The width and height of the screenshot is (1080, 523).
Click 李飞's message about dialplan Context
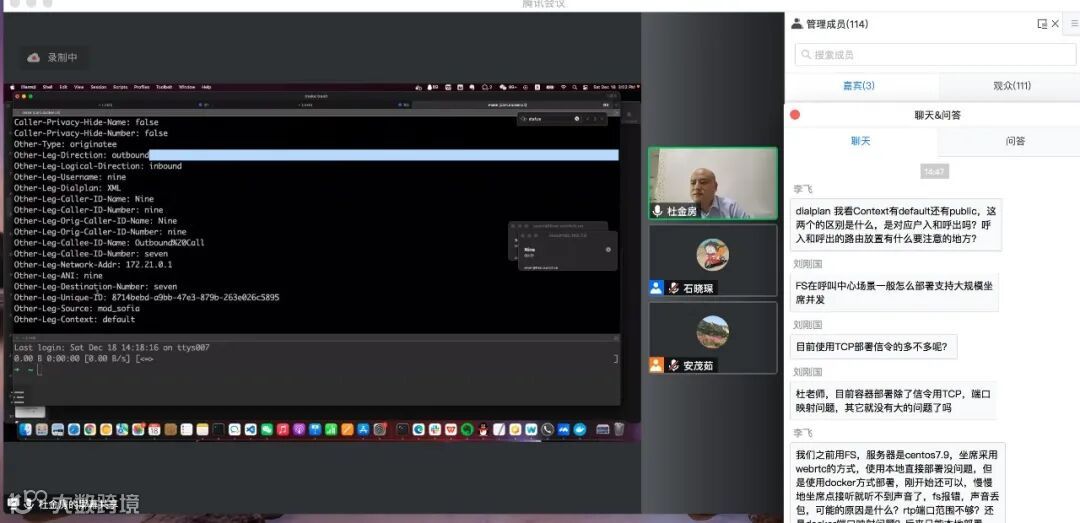[896, 225]
